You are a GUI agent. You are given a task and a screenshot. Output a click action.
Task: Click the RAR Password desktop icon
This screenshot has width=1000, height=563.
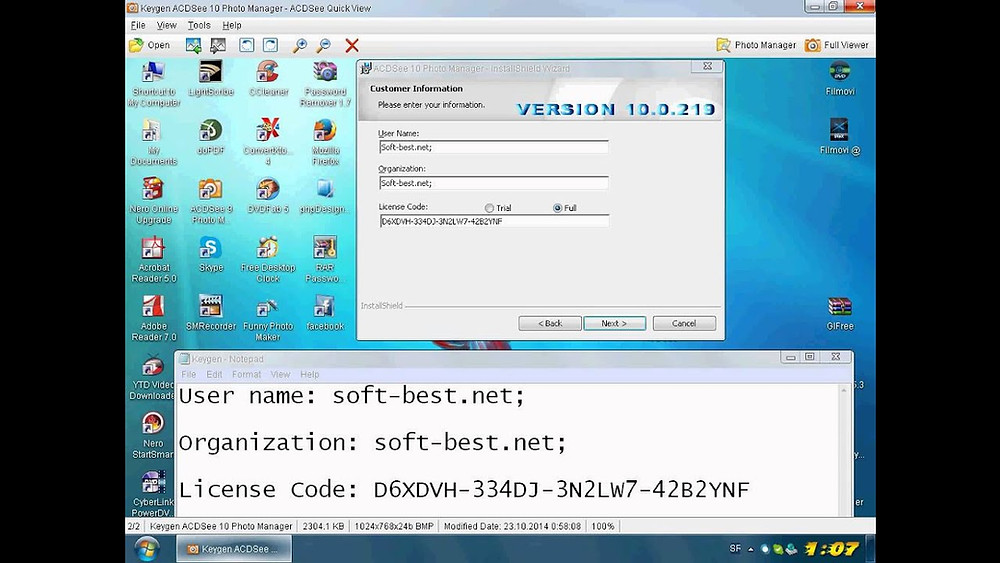(x=325, y=260)
